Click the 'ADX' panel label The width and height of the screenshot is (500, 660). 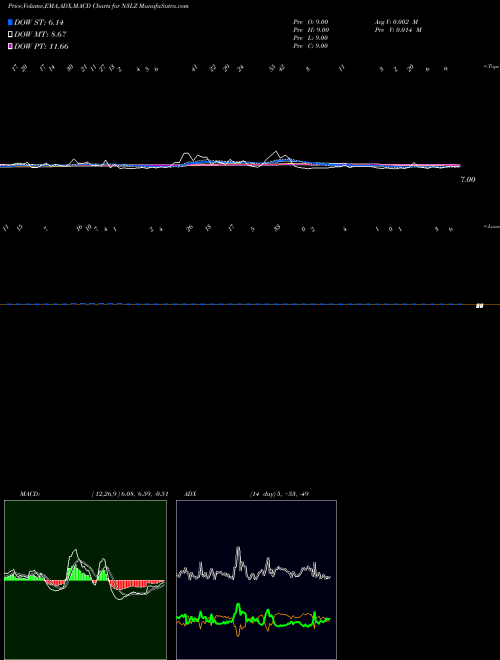click(191, 494)
